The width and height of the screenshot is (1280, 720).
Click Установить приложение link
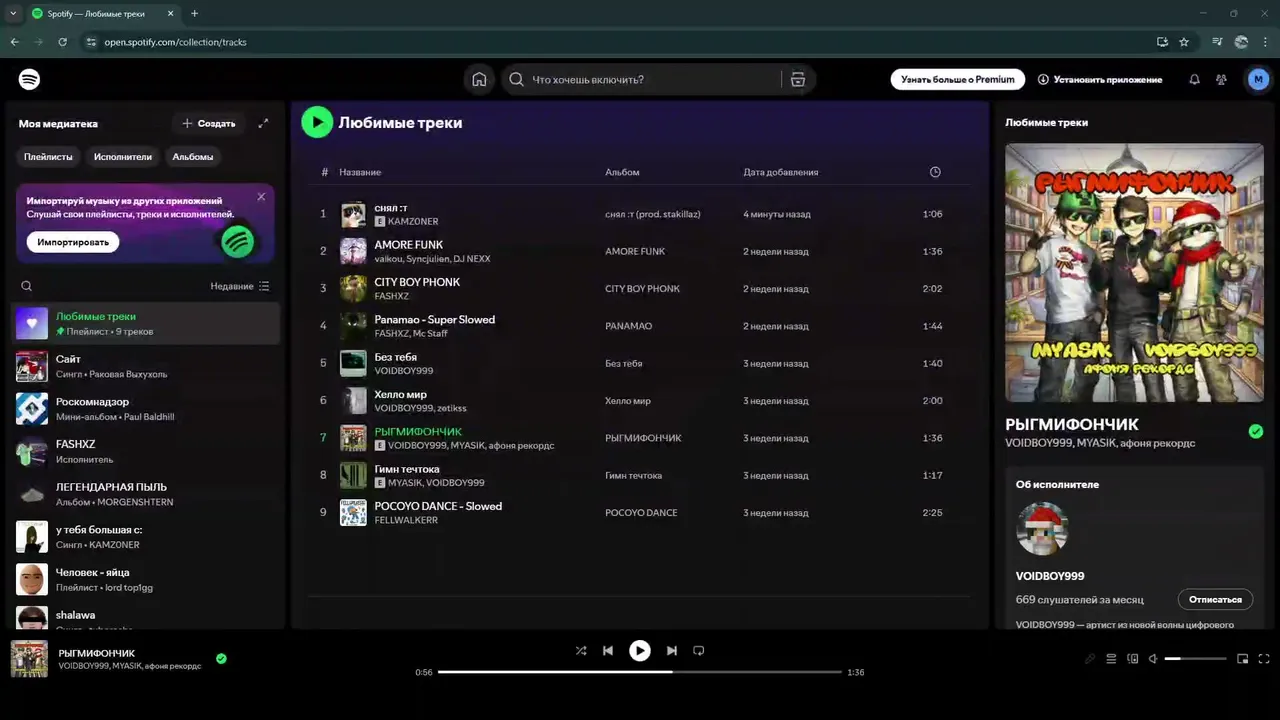(x=1100, y=79)
